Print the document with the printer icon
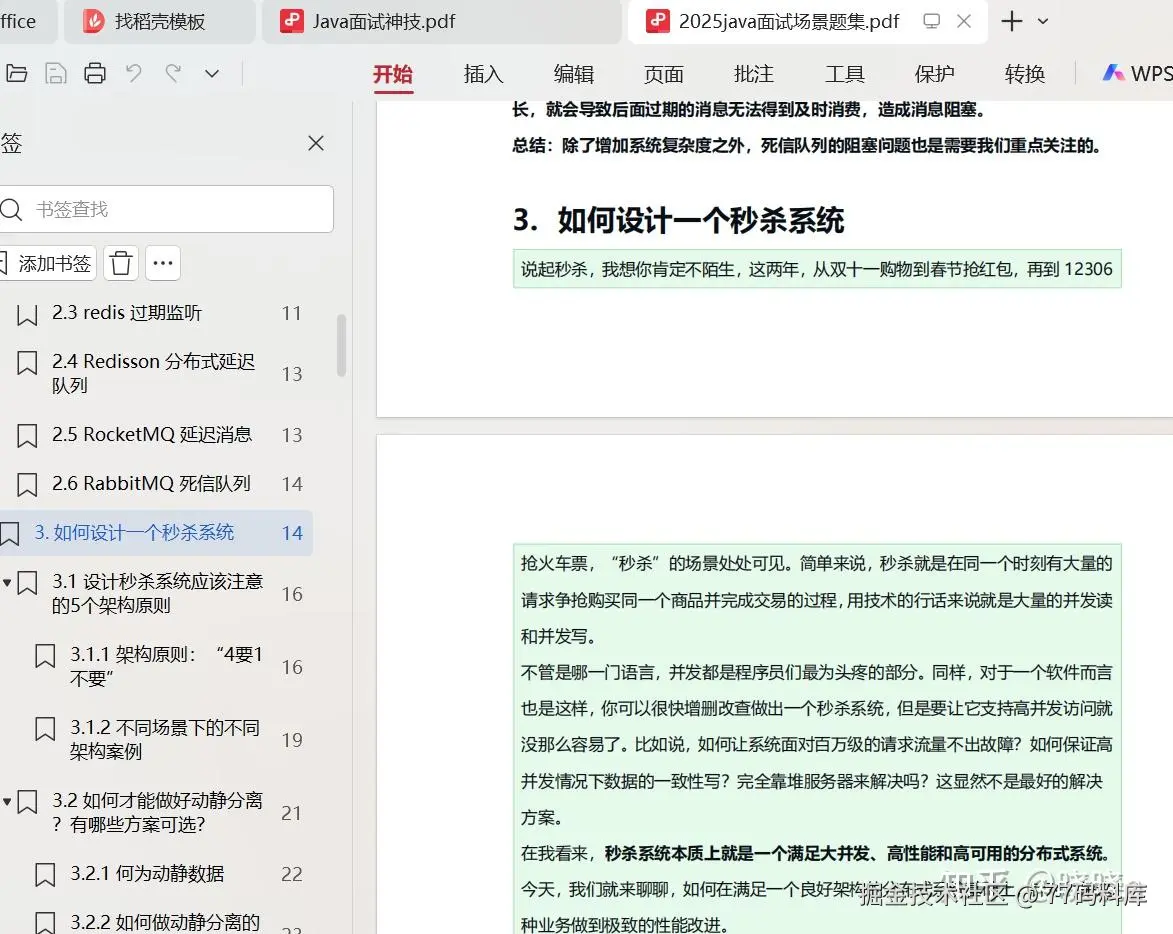The width and height of the screenshot is (1173, 934). (95, 73)
